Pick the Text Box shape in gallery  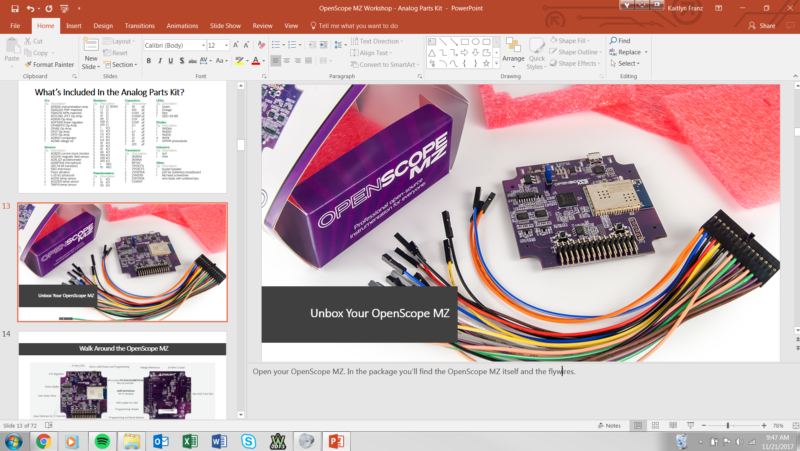(432, 42)
